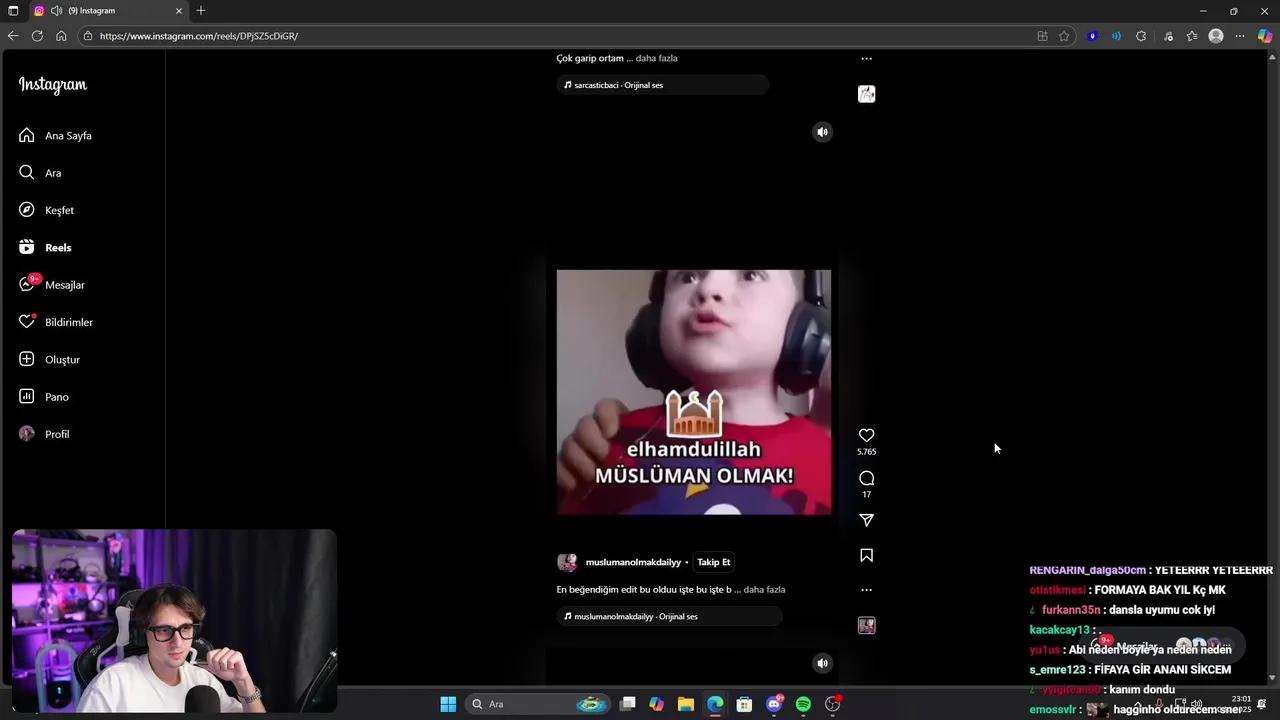
Task: Select Reels in the sidebar
Action: tap(45, 247)
